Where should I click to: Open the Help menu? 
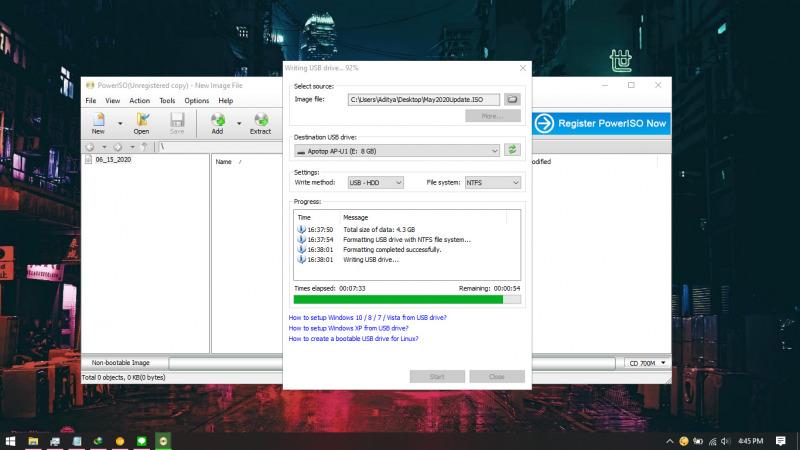(226, 101)
